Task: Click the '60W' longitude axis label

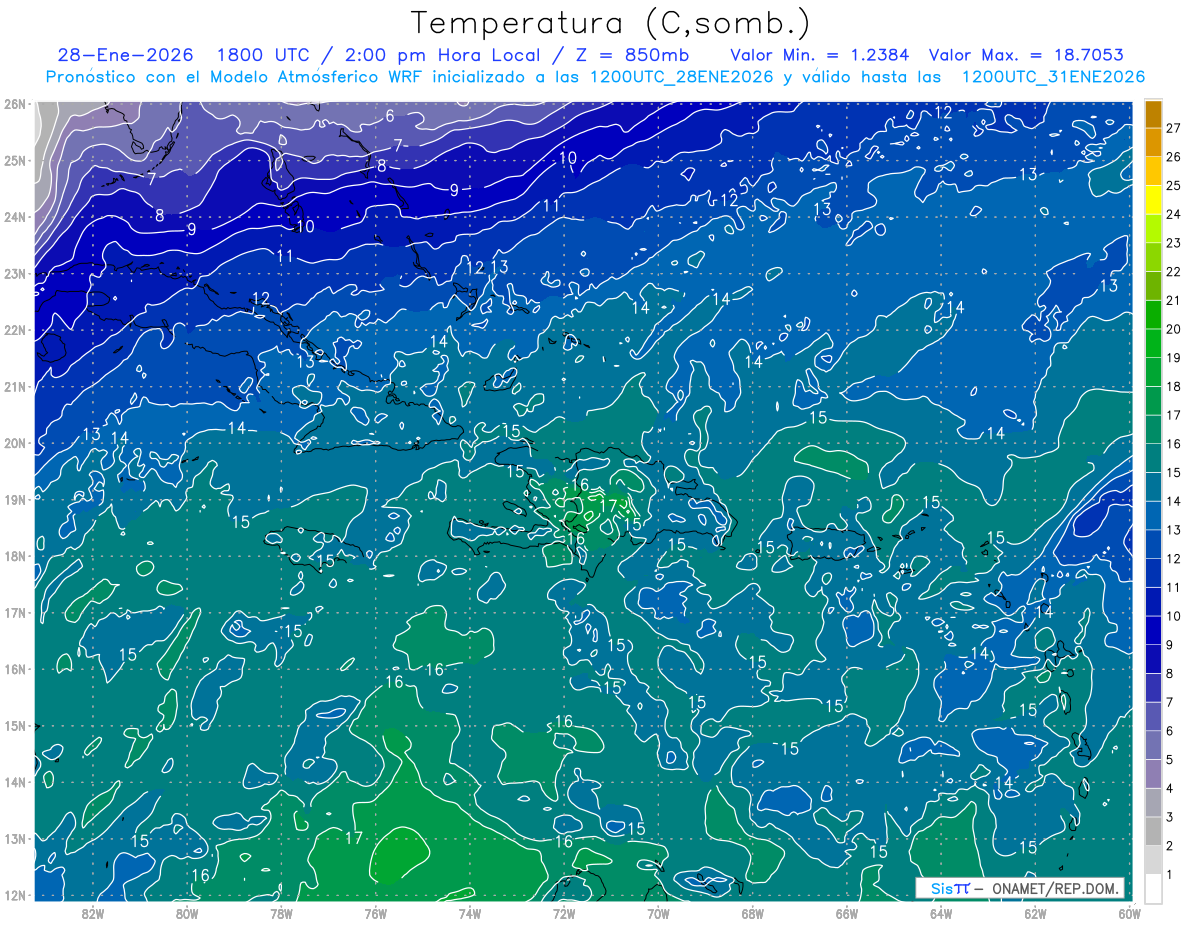Action: (1130, 912)
